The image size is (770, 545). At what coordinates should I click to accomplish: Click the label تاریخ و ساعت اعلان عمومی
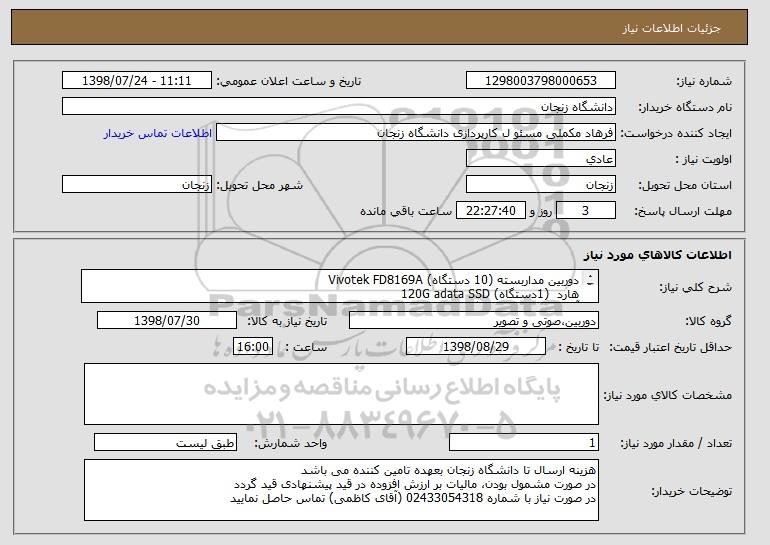(289, 81)
